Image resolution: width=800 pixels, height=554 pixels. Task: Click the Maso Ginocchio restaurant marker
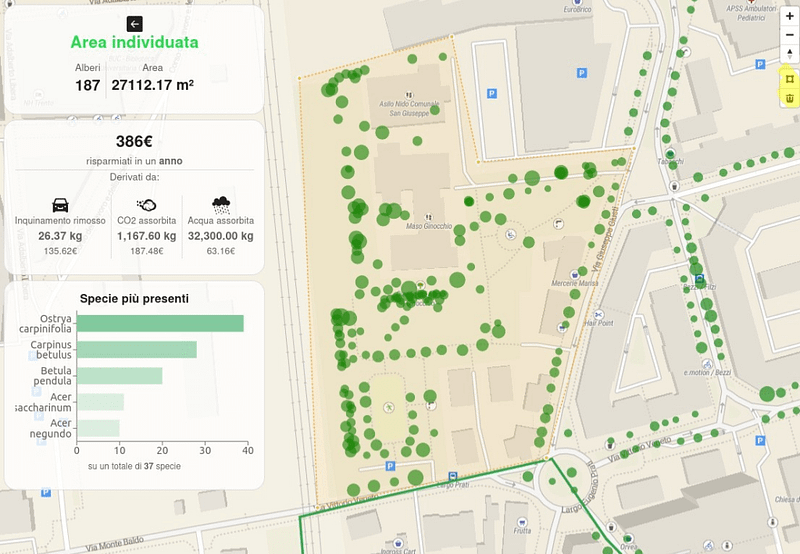coord(429,217)
